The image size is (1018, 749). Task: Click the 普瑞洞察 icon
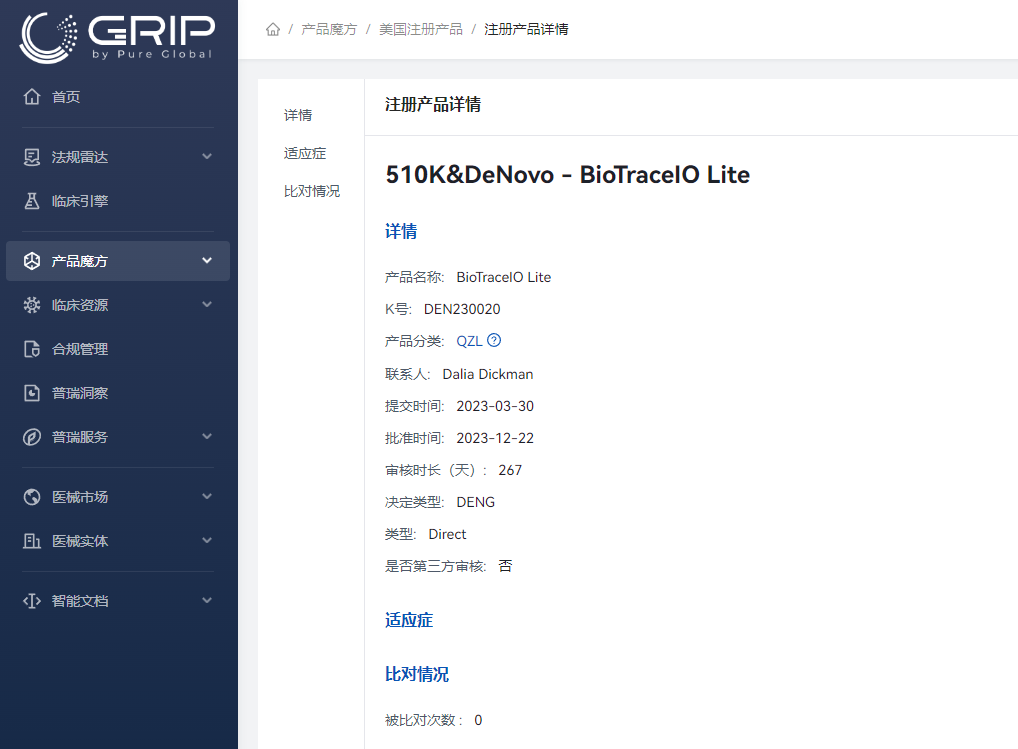(x=32, y=393)
